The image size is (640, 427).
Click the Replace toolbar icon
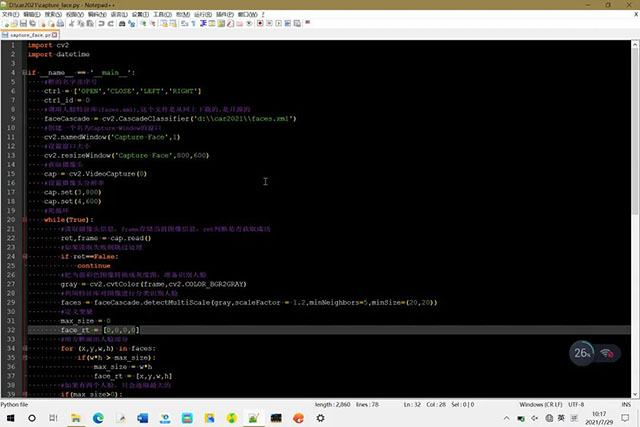131,24
